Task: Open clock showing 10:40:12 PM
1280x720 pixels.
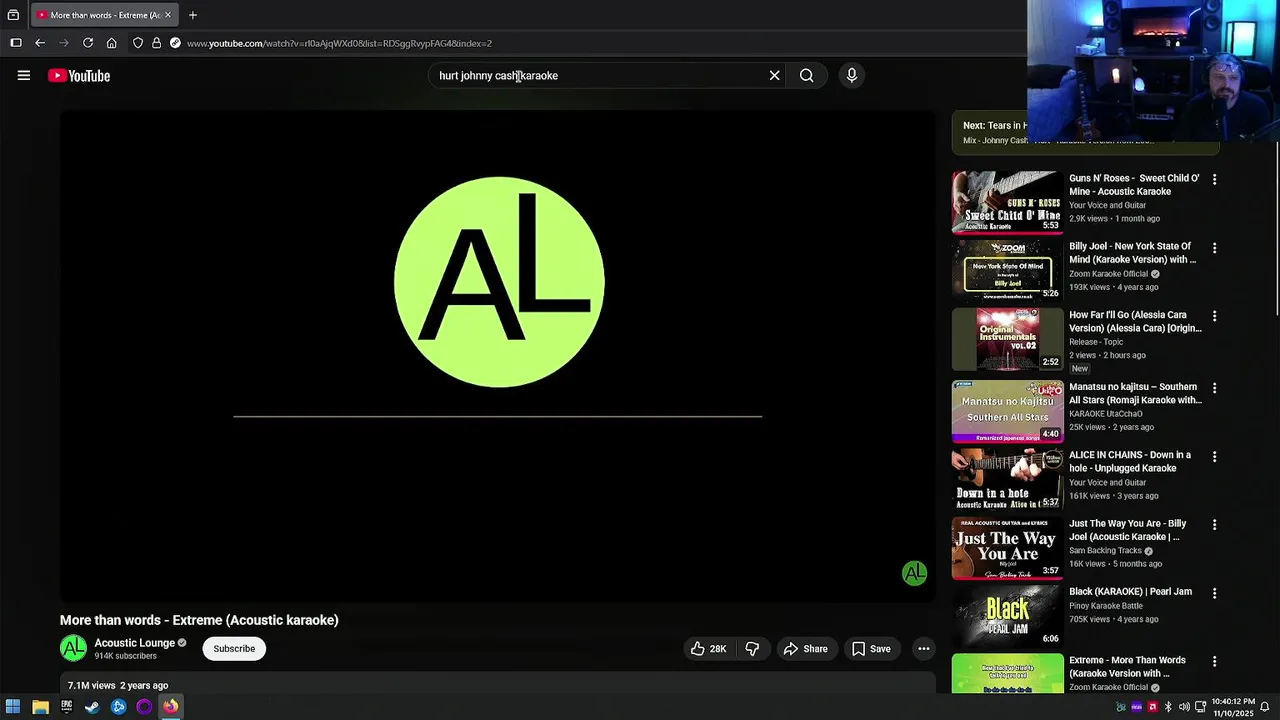Action: coord(1232,707)
